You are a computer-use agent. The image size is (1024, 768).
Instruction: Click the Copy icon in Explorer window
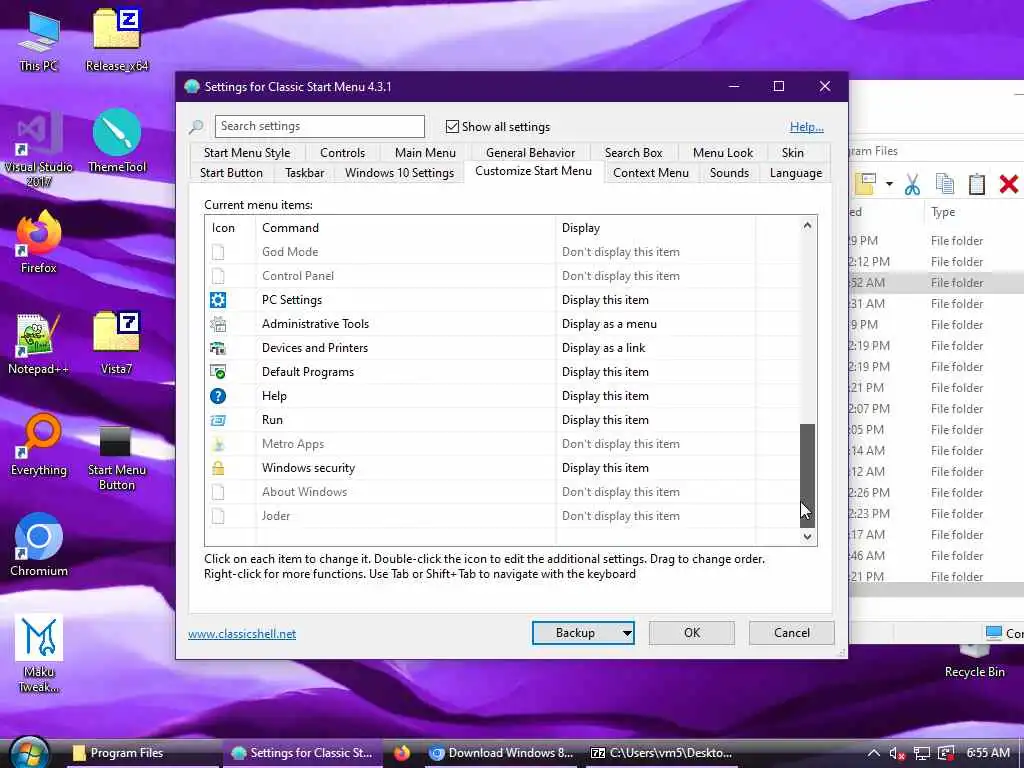coord(944,184)
